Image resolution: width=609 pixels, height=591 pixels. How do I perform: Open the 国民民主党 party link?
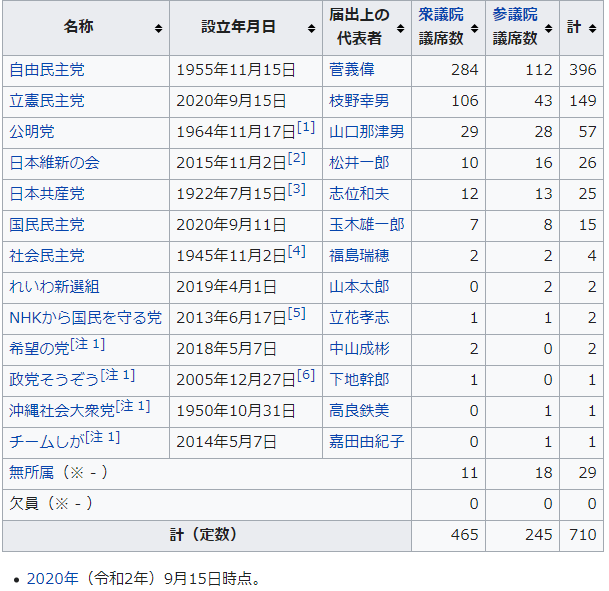click(47, 225)
